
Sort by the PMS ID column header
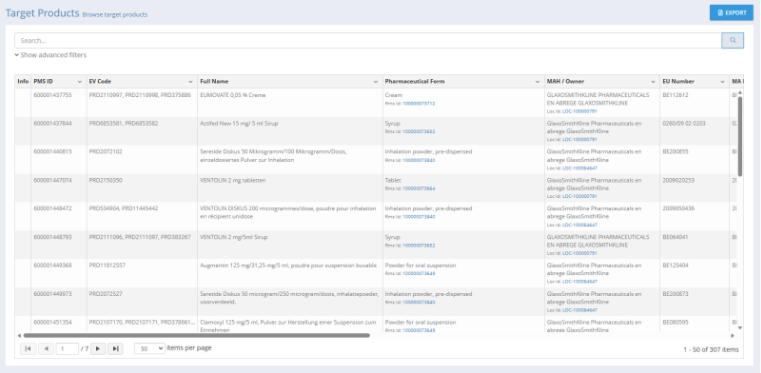43,81
